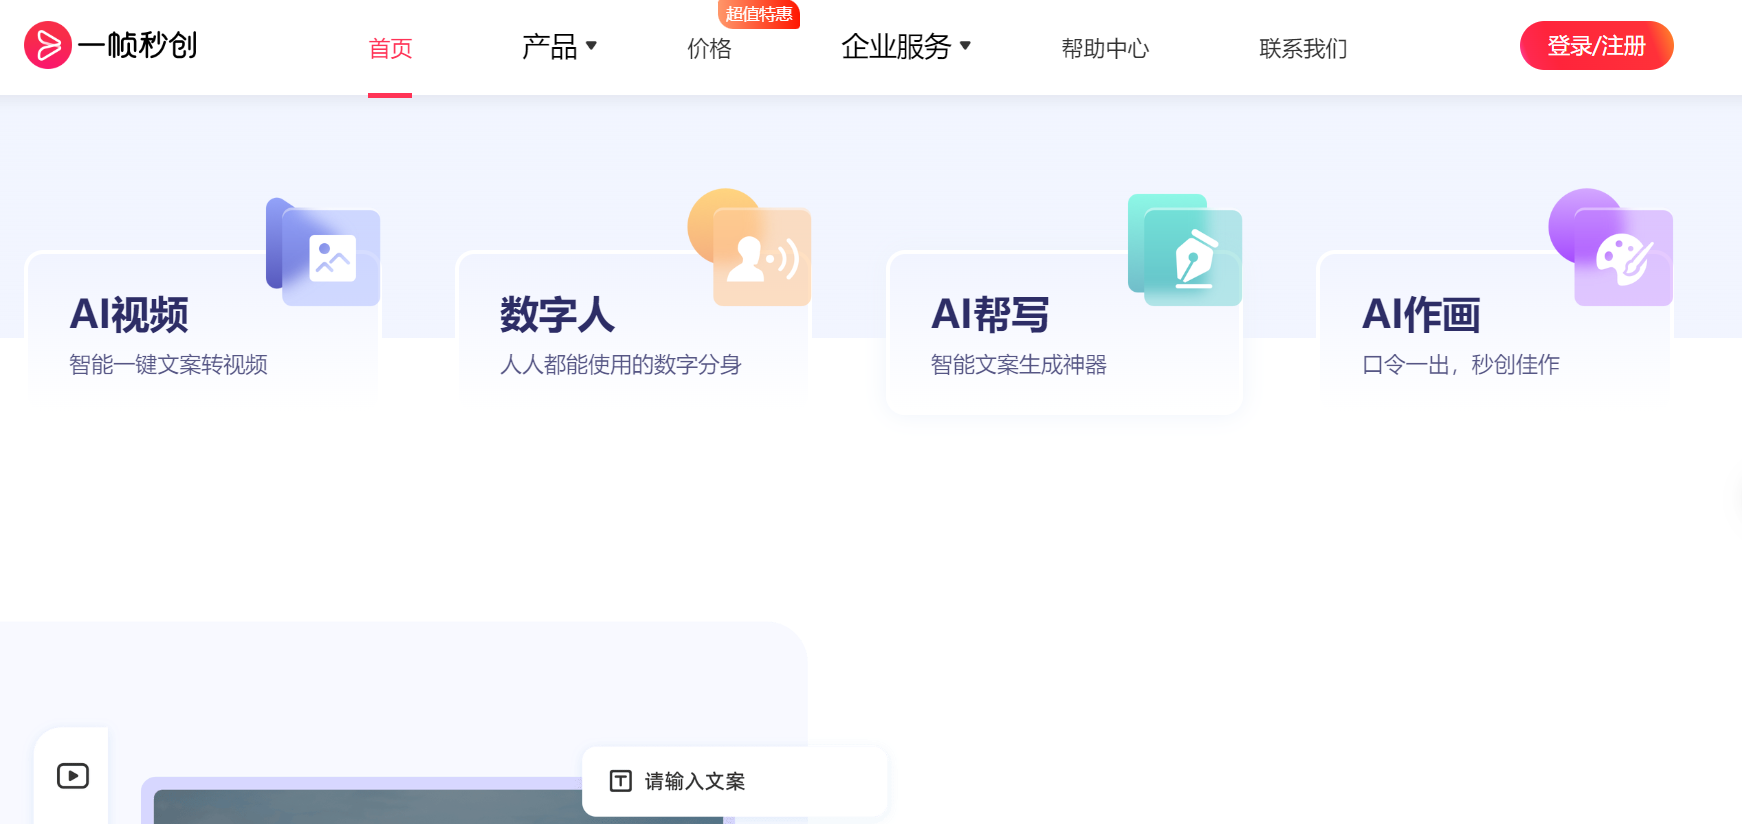Click the 一帧秒创 logo icon

pyautogui.click(x=47, y=45)
